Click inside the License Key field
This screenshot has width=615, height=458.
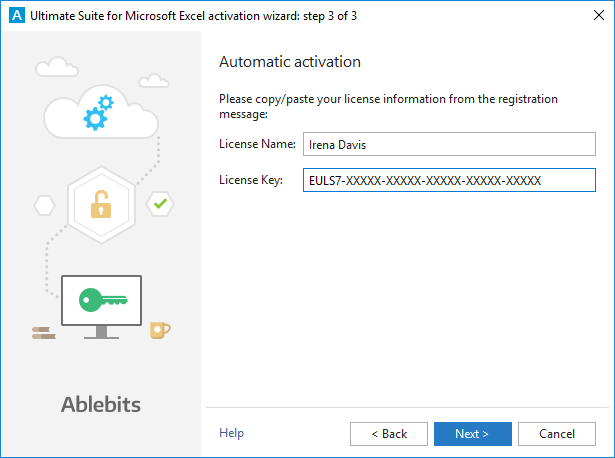[449, 180]
